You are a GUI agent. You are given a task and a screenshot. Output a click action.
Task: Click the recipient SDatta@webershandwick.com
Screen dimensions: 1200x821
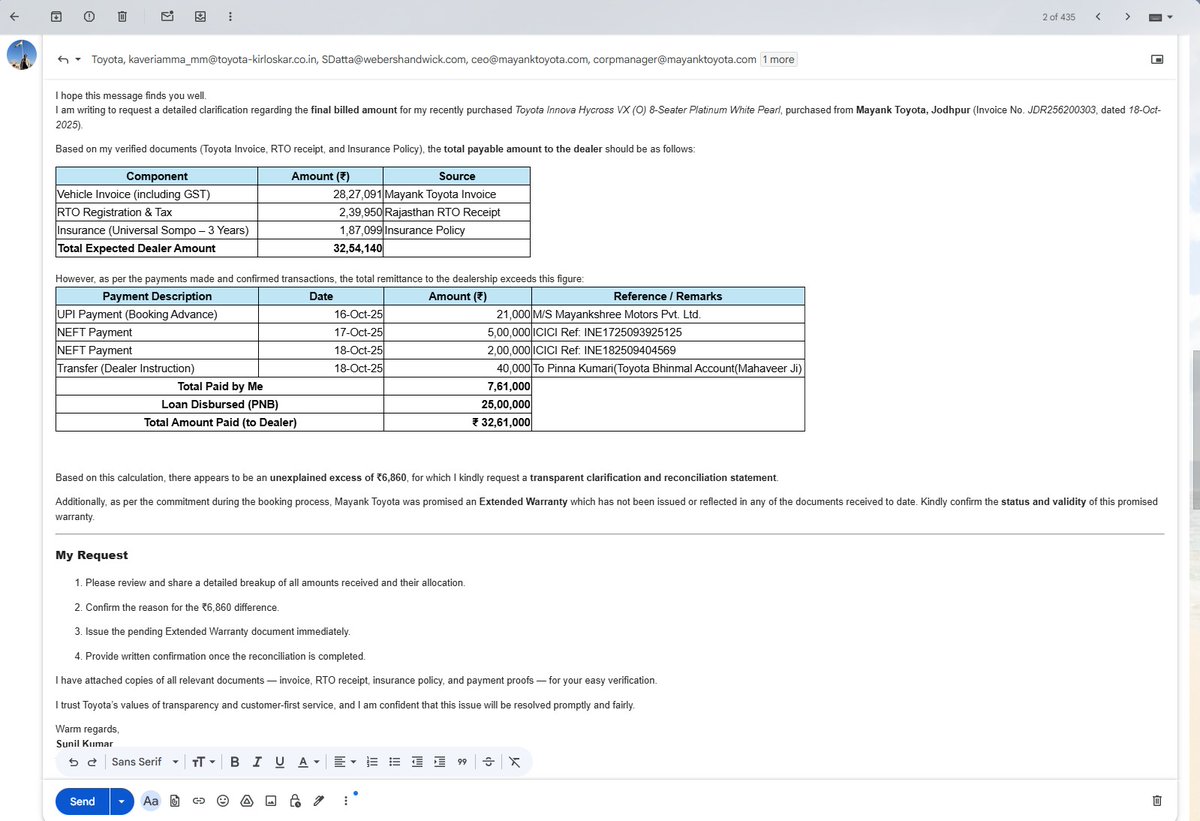click(x=393, y=60)
